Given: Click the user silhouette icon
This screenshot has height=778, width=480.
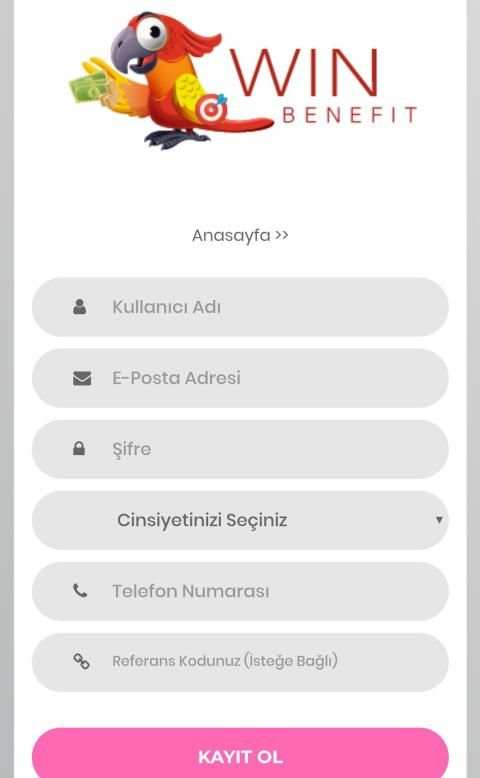Looking at the screenshot, I should coord(79,307).
